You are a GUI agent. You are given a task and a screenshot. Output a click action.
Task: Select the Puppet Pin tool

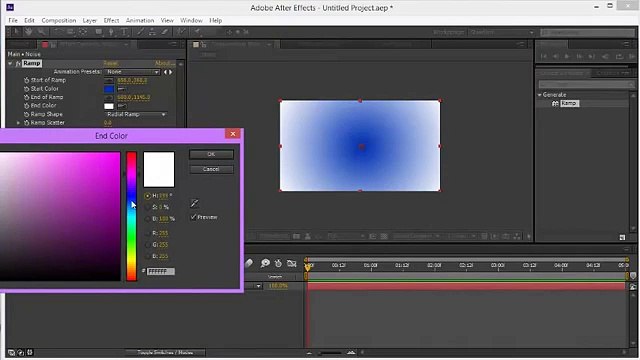point(197,32)
